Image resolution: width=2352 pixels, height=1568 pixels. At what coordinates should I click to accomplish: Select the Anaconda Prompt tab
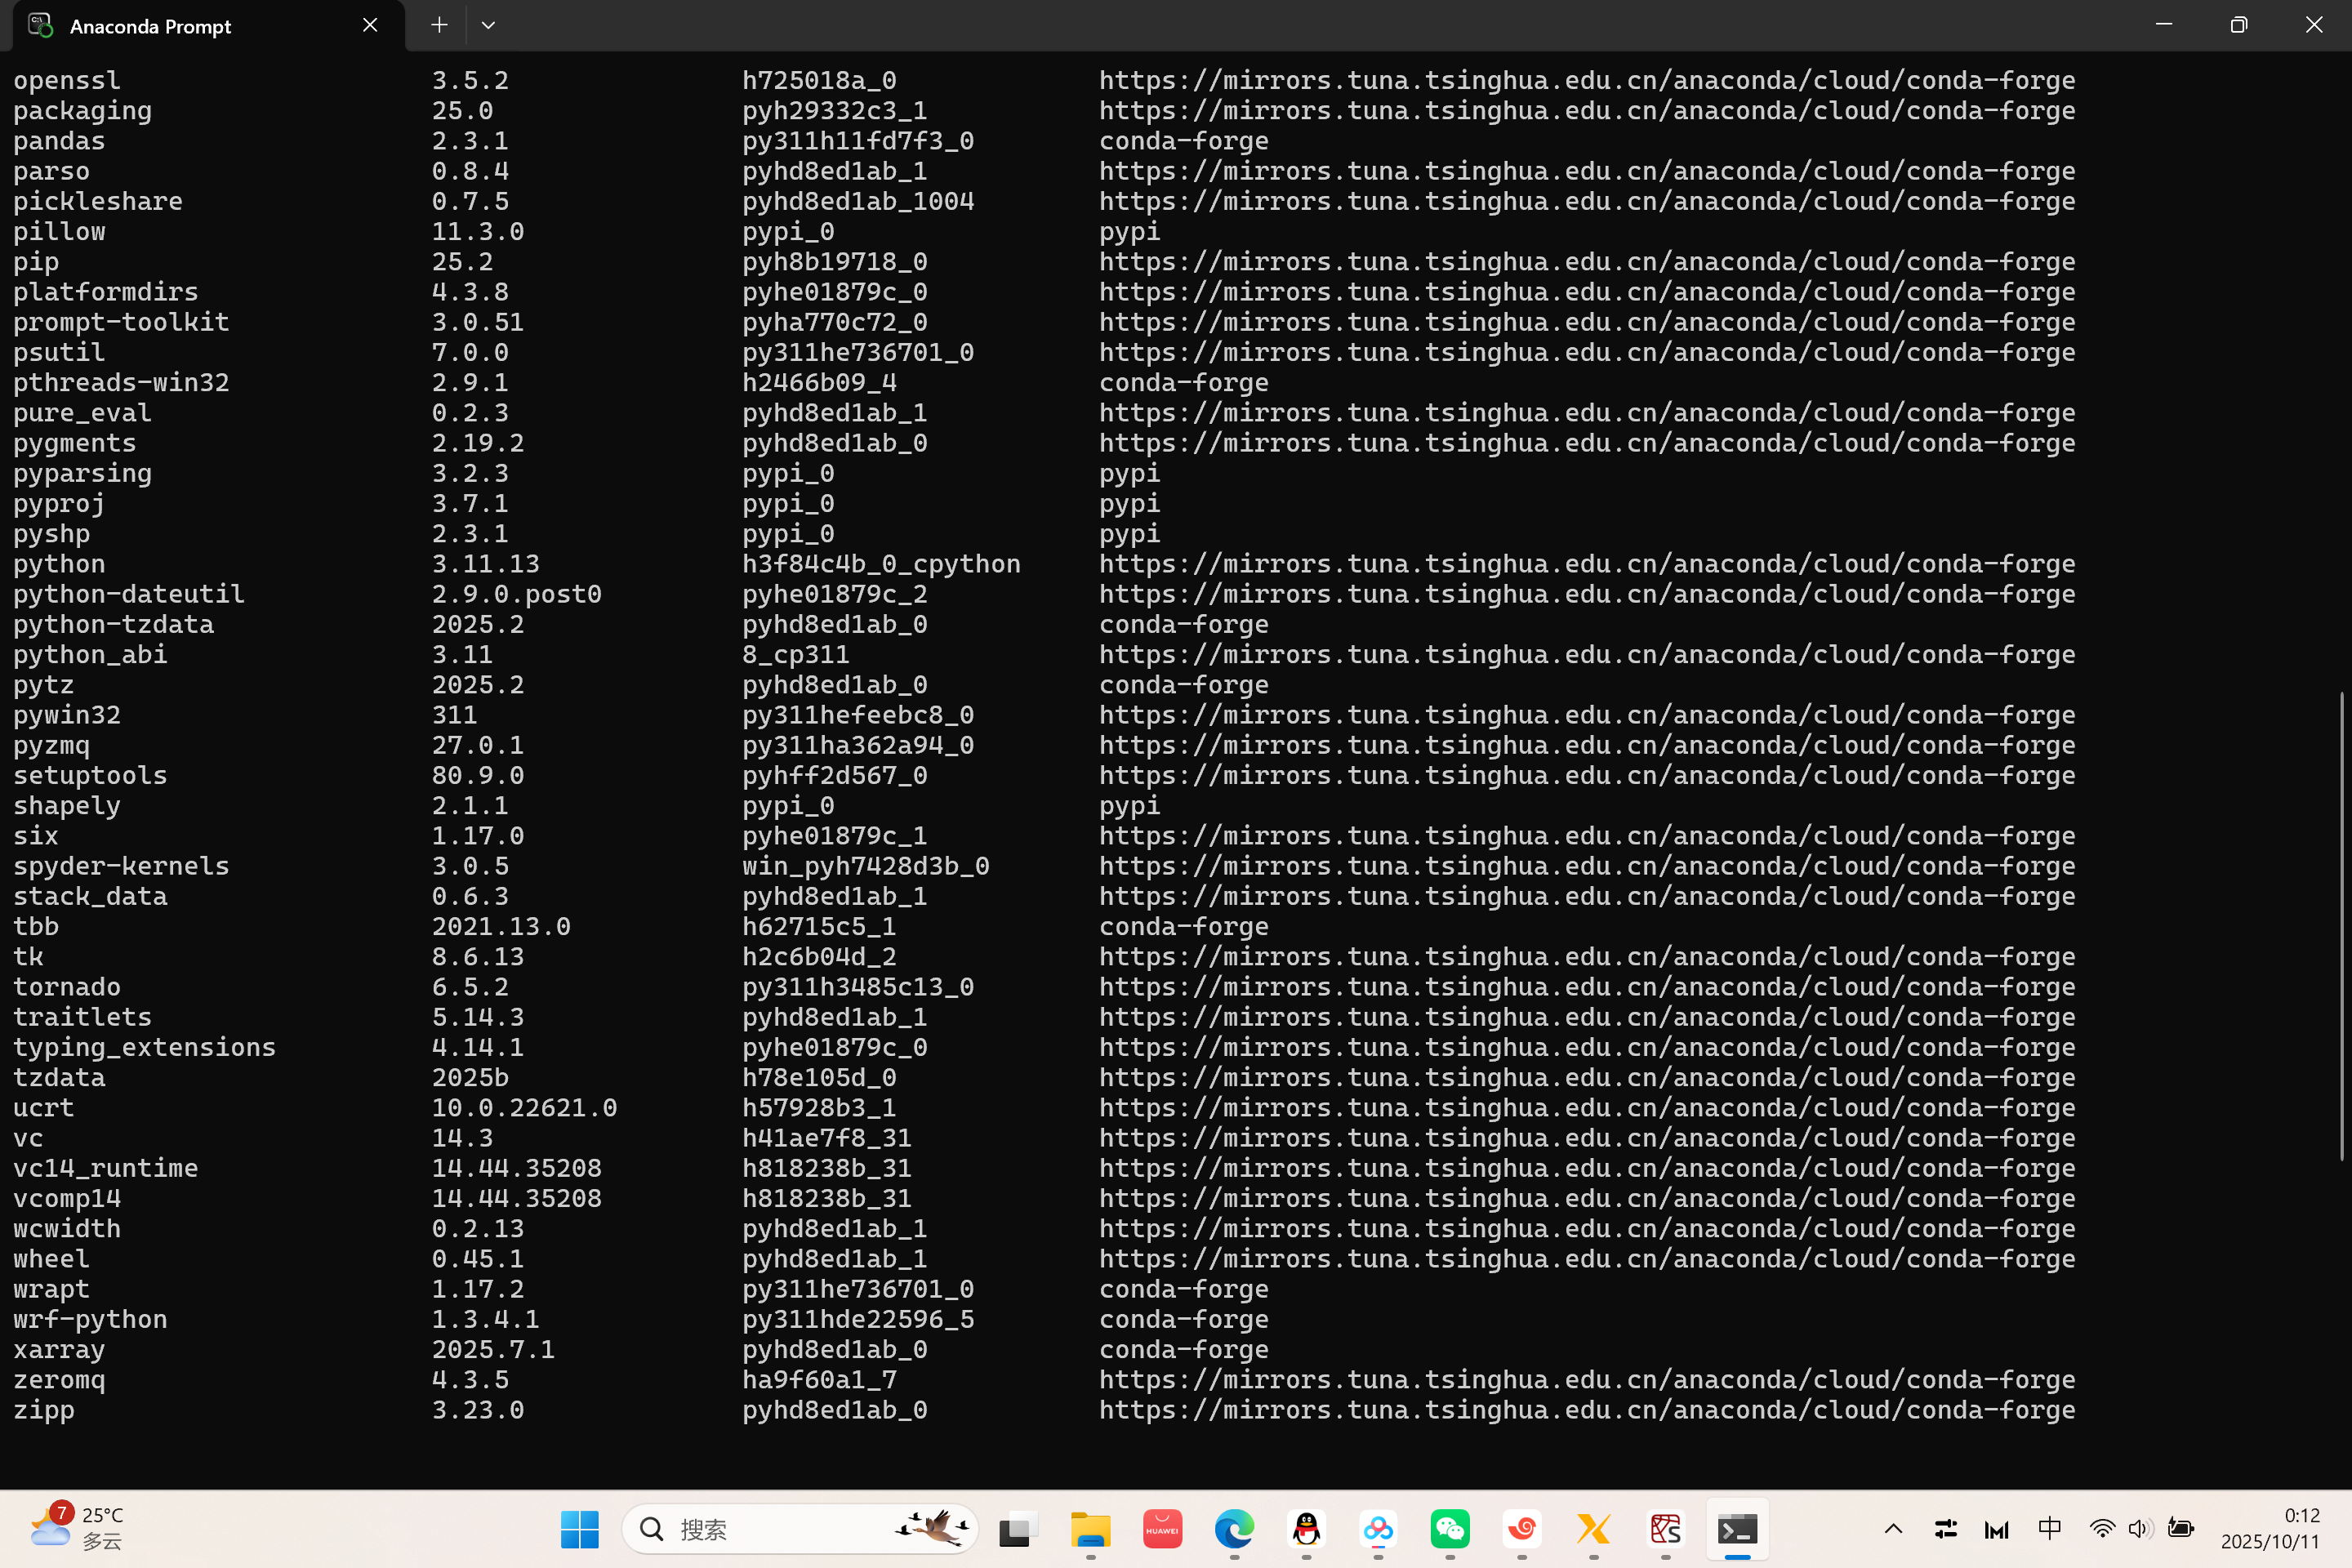point(208,26)
